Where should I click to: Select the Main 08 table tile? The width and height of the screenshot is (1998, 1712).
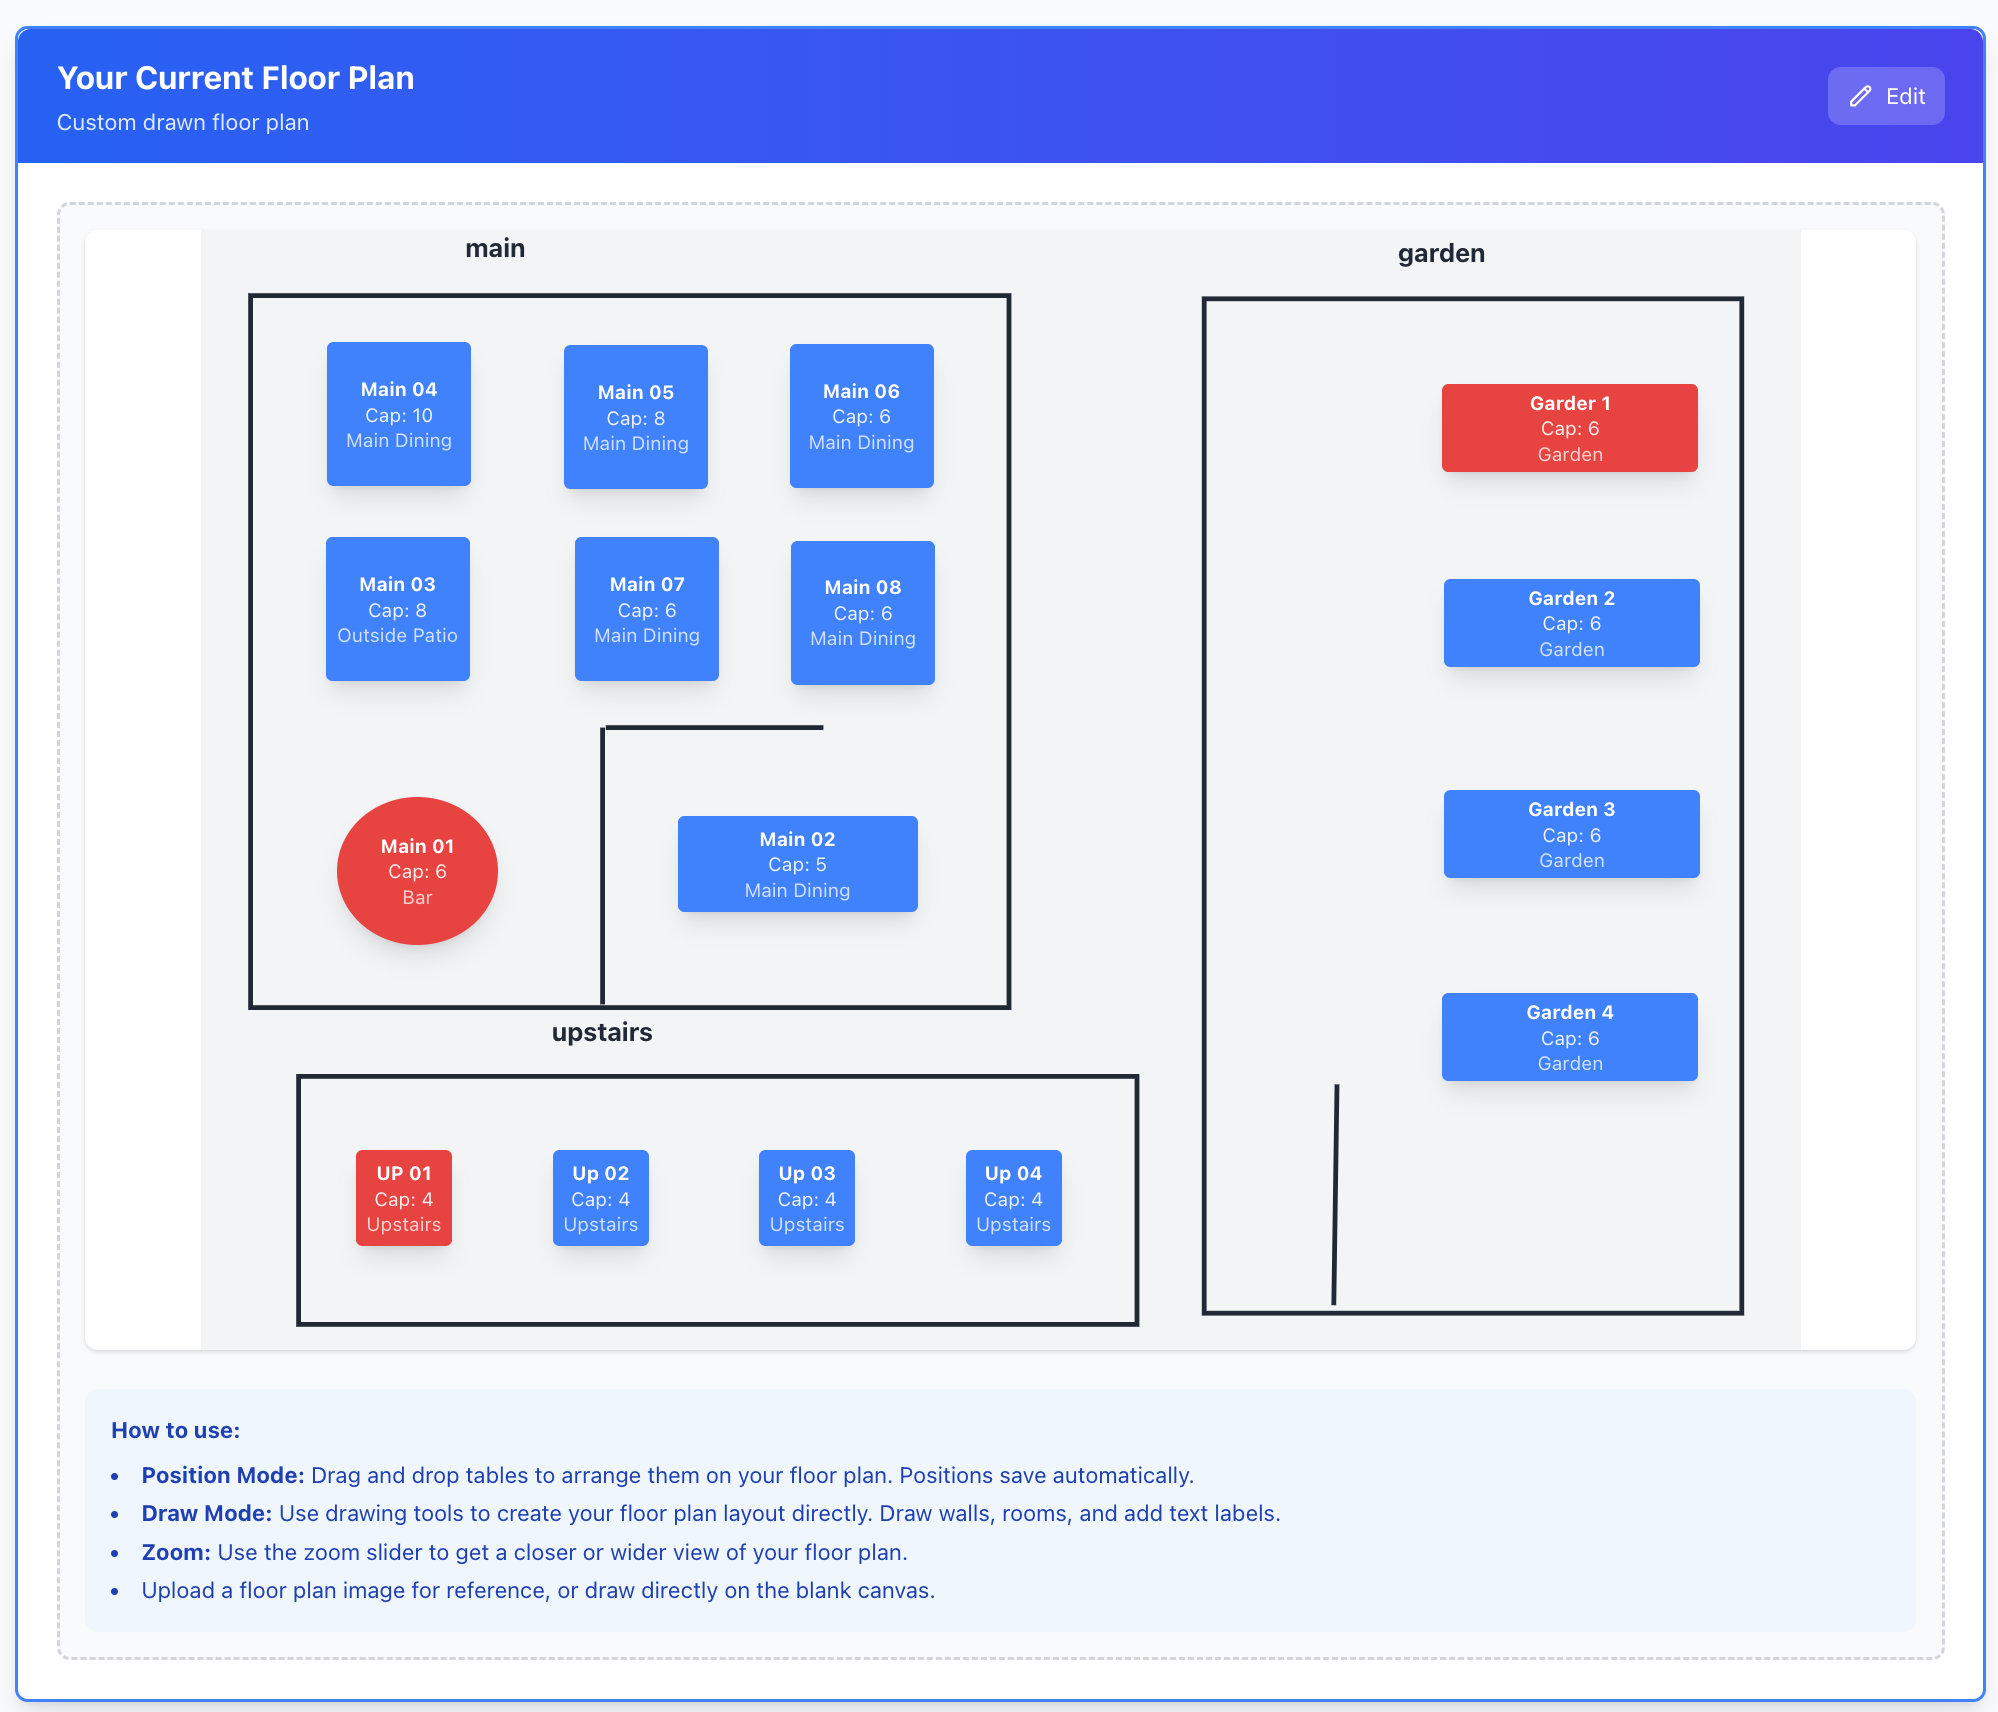862,613
